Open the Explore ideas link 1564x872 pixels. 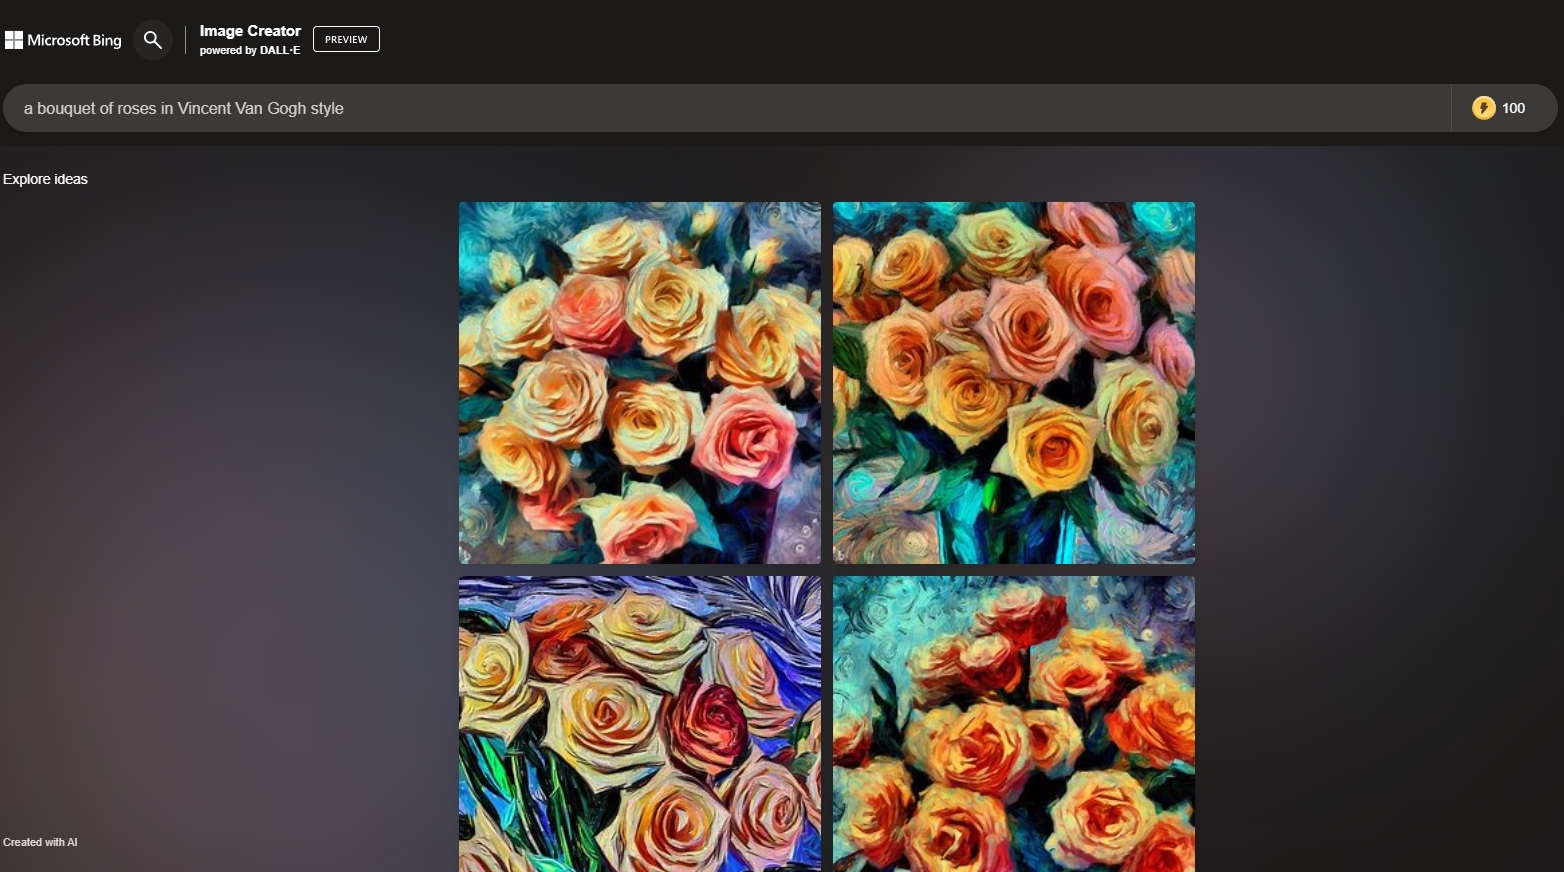point(45,179)
